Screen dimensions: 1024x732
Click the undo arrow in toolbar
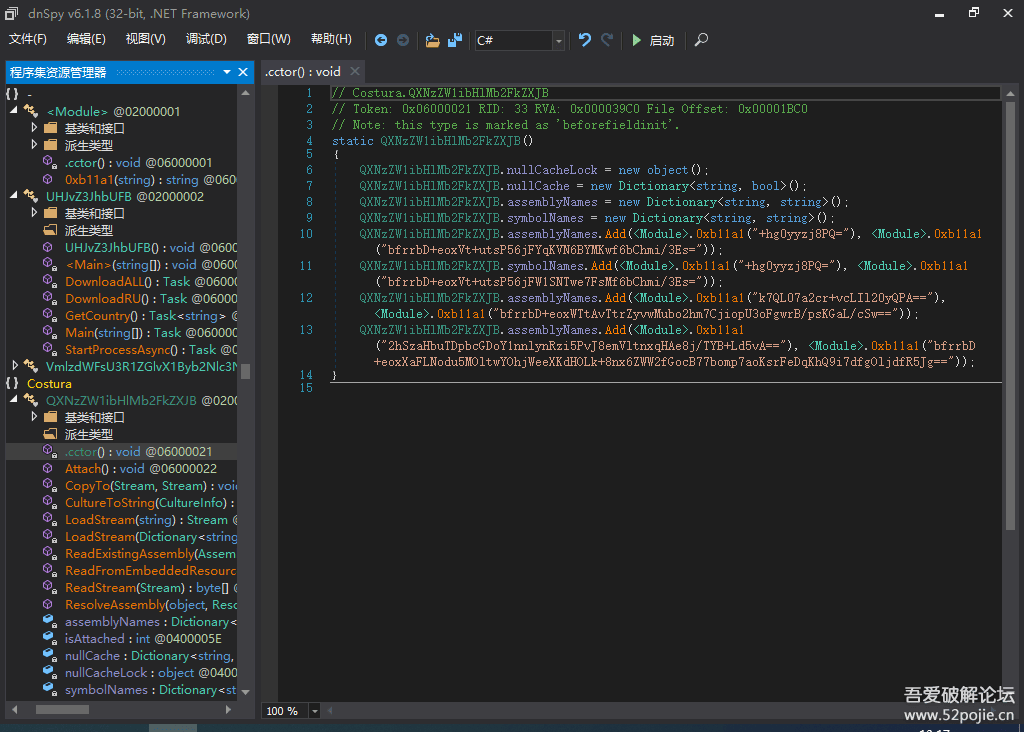[585, 40]
